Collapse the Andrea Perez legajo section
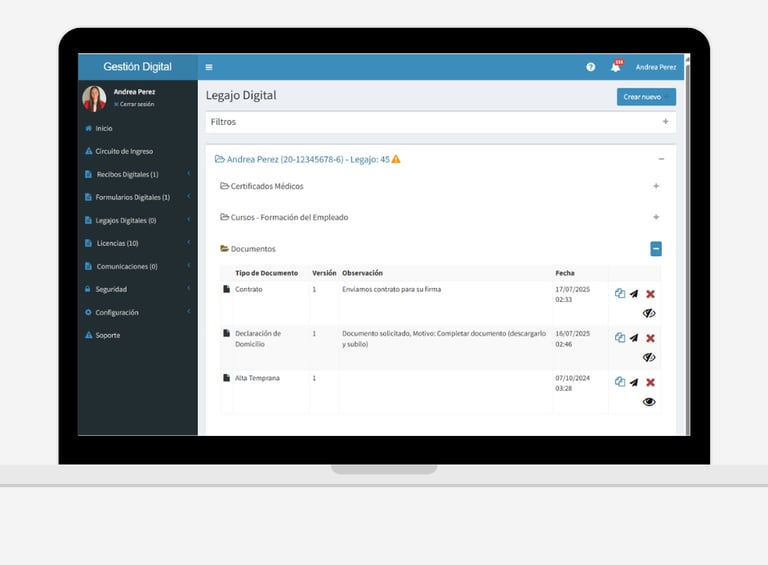The height and width of the screenshot is (565, 768). (661, 159)
